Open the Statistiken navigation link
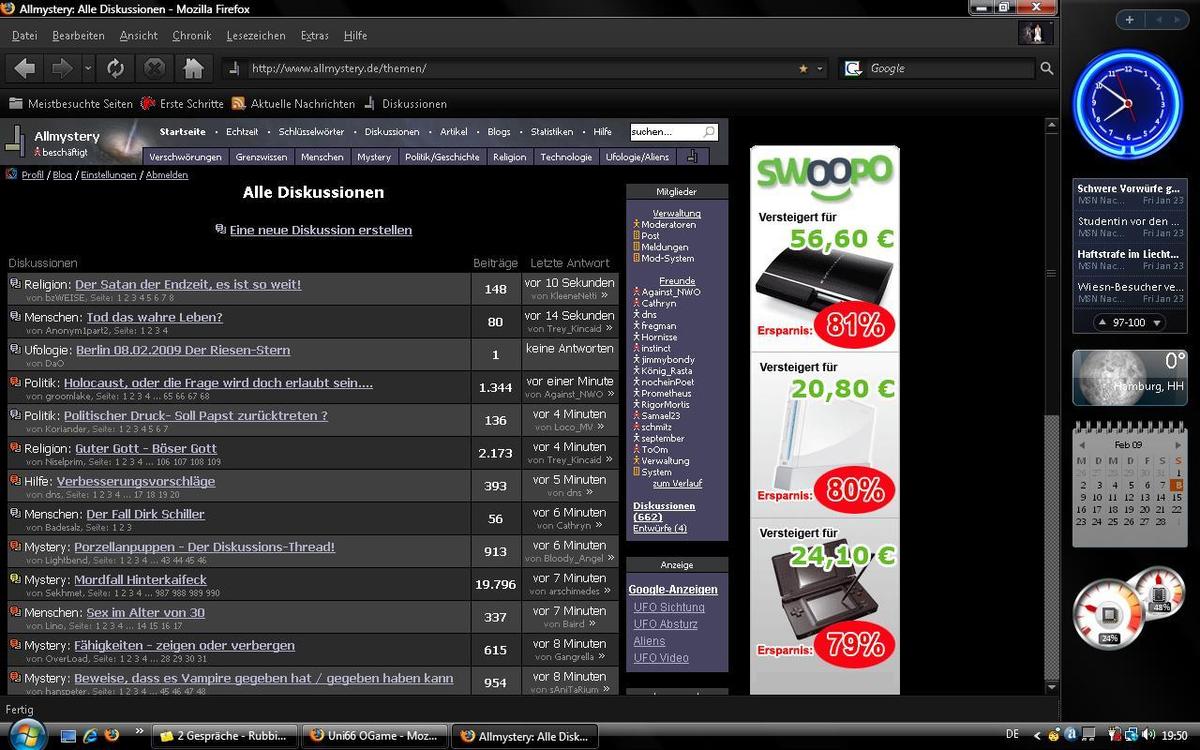Image resolution: width=1200 pixels, height=750 pixels. point(552,132)
